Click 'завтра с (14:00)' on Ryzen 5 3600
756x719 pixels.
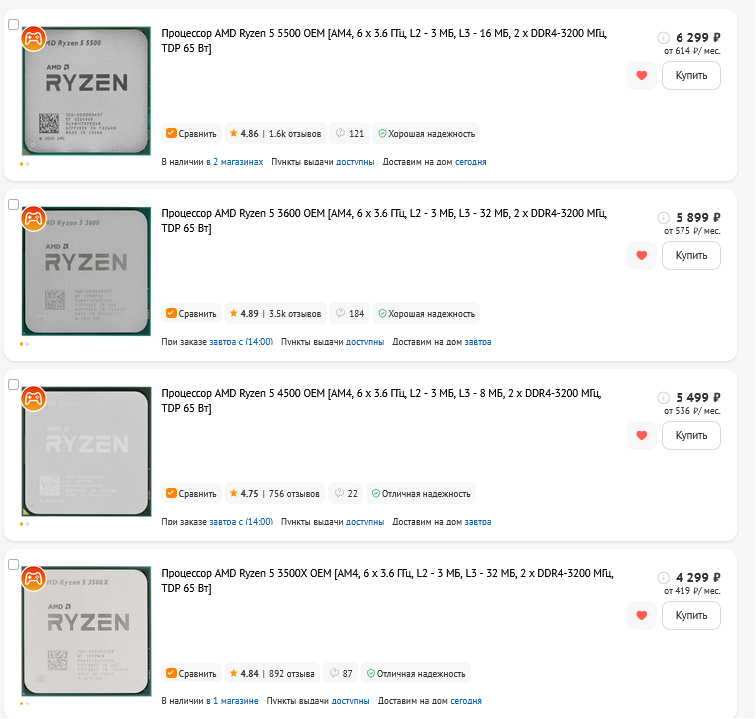241,341
